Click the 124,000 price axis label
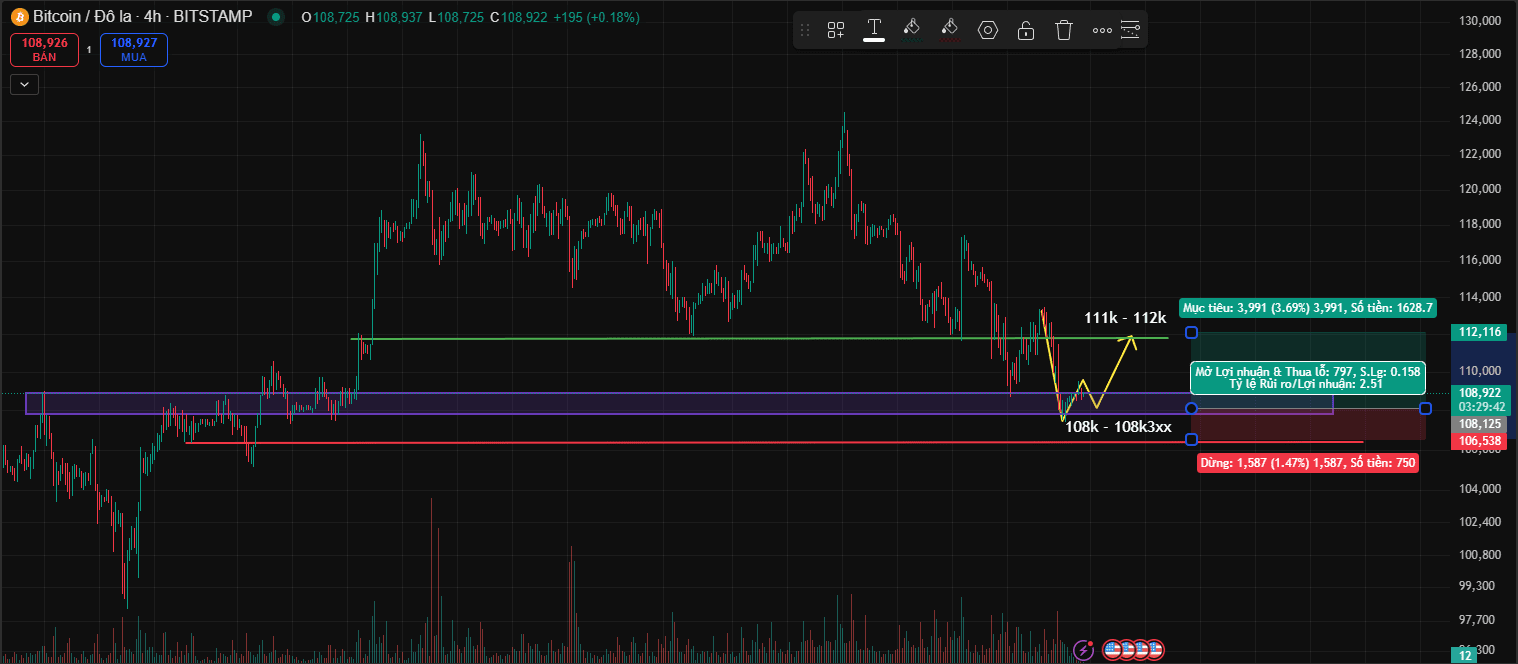Image resolution: width=1518 pixels, height=664 pixels. point(1480,120)
